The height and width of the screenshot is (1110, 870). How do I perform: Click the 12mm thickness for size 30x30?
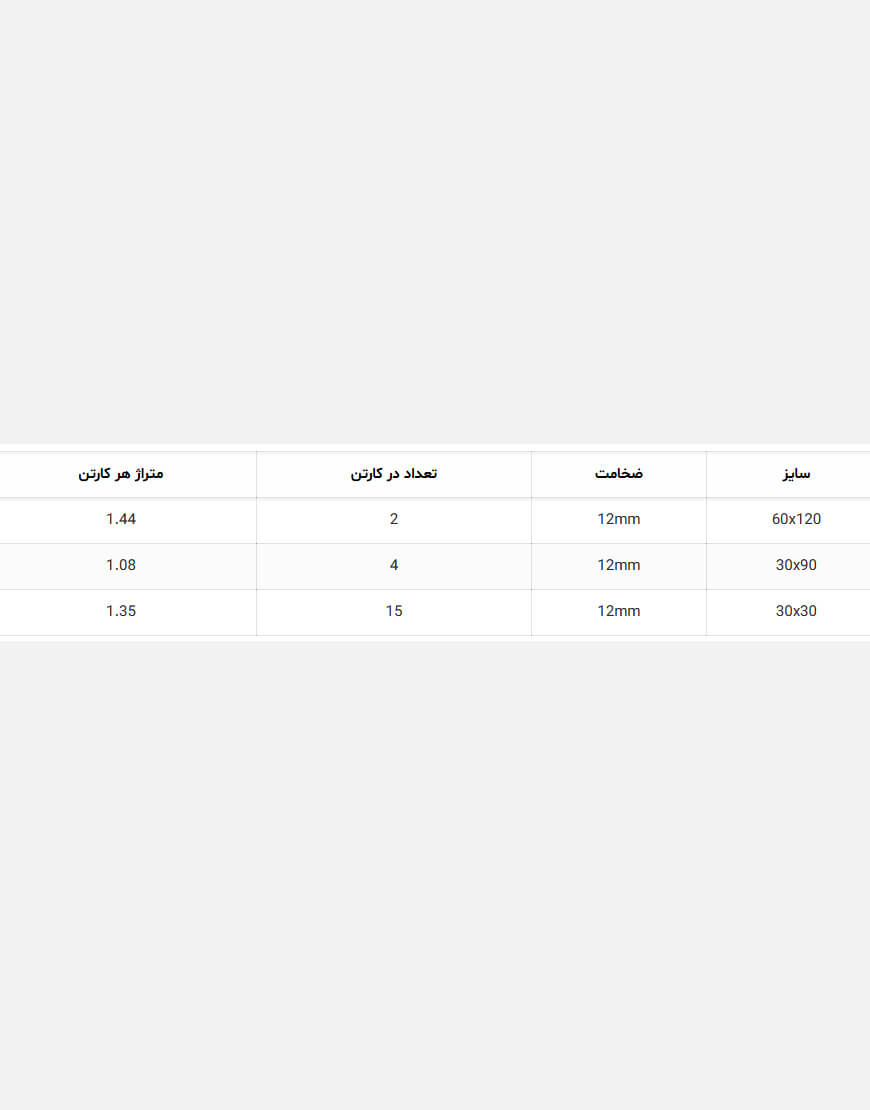pyautogui.click(x=619, y=611)
